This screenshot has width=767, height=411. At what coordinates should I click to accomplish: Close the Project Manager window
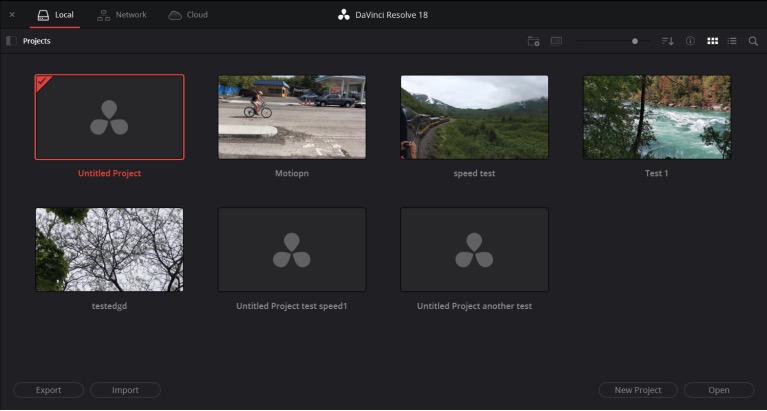12,15
